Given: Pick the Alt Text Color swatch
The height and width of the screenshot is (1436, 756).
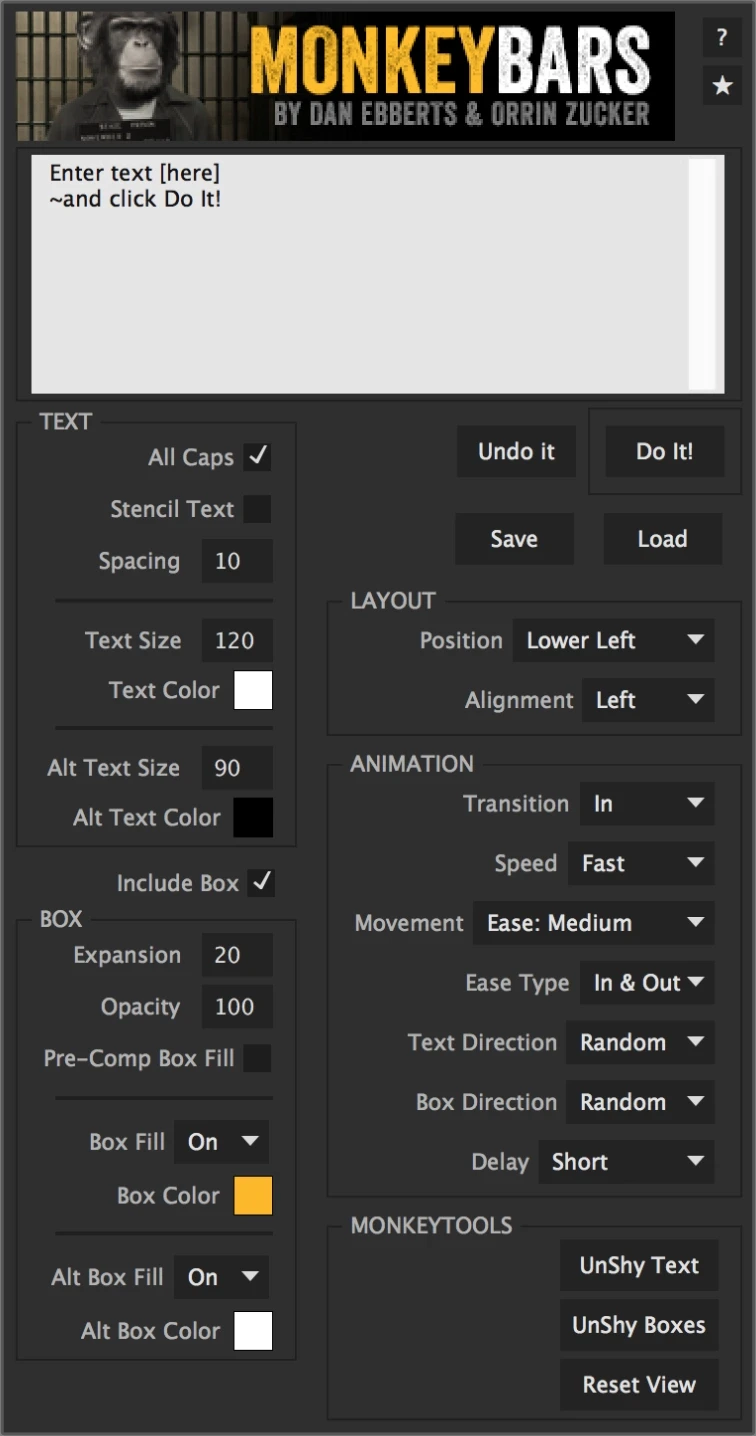Looking at the screenshot, I should (x=253, y=817).
